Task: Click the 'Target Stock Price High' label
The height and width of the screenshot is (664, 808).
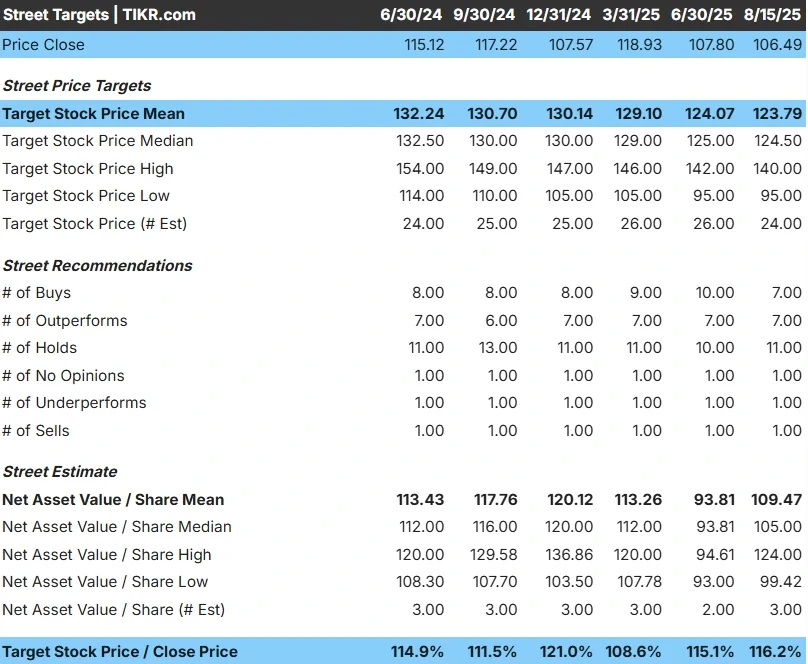Action: 88,168
